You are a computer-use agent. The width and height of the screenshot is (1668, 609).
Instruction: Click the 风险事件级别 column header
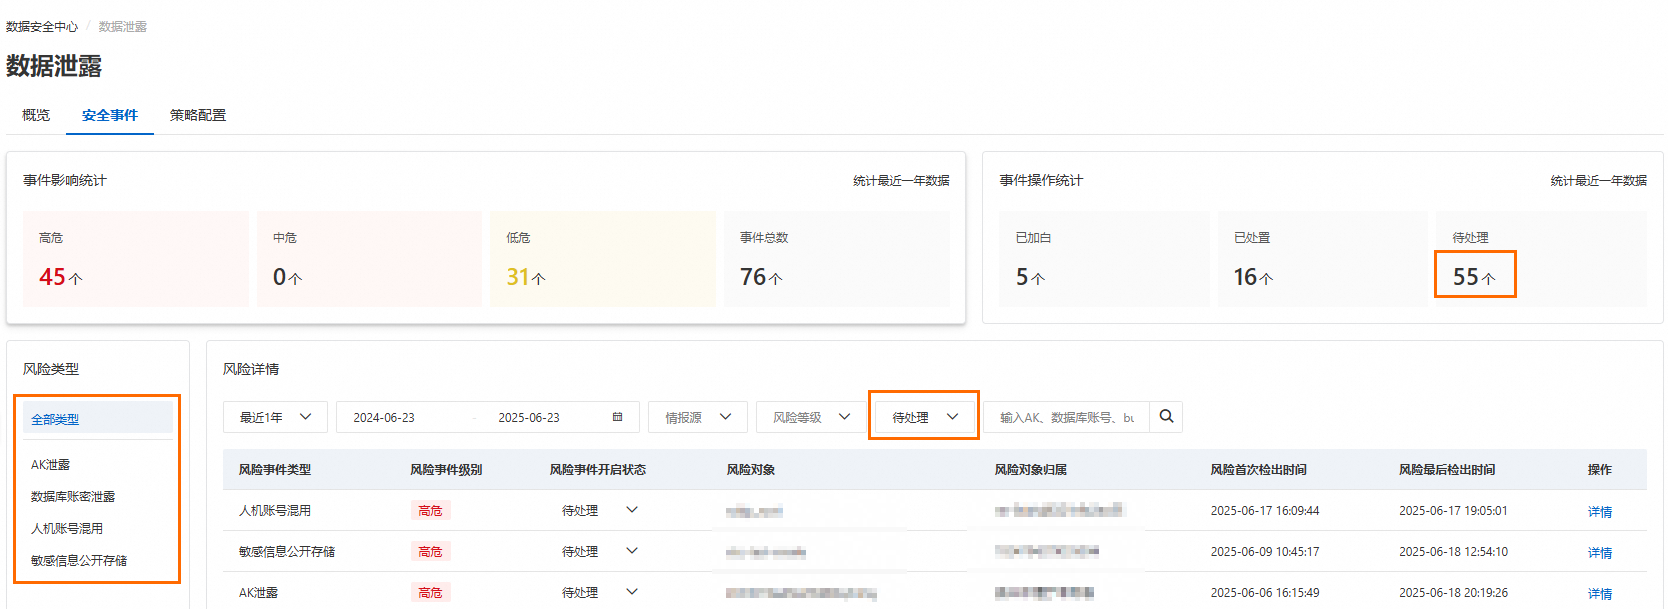(x=446, y=469)
